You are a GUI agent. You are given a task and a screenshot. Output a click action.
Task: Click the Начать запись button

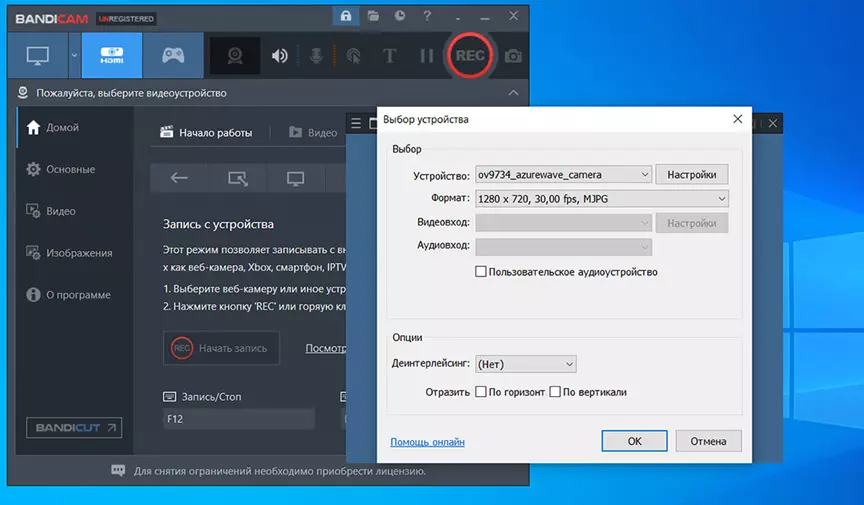221,348
